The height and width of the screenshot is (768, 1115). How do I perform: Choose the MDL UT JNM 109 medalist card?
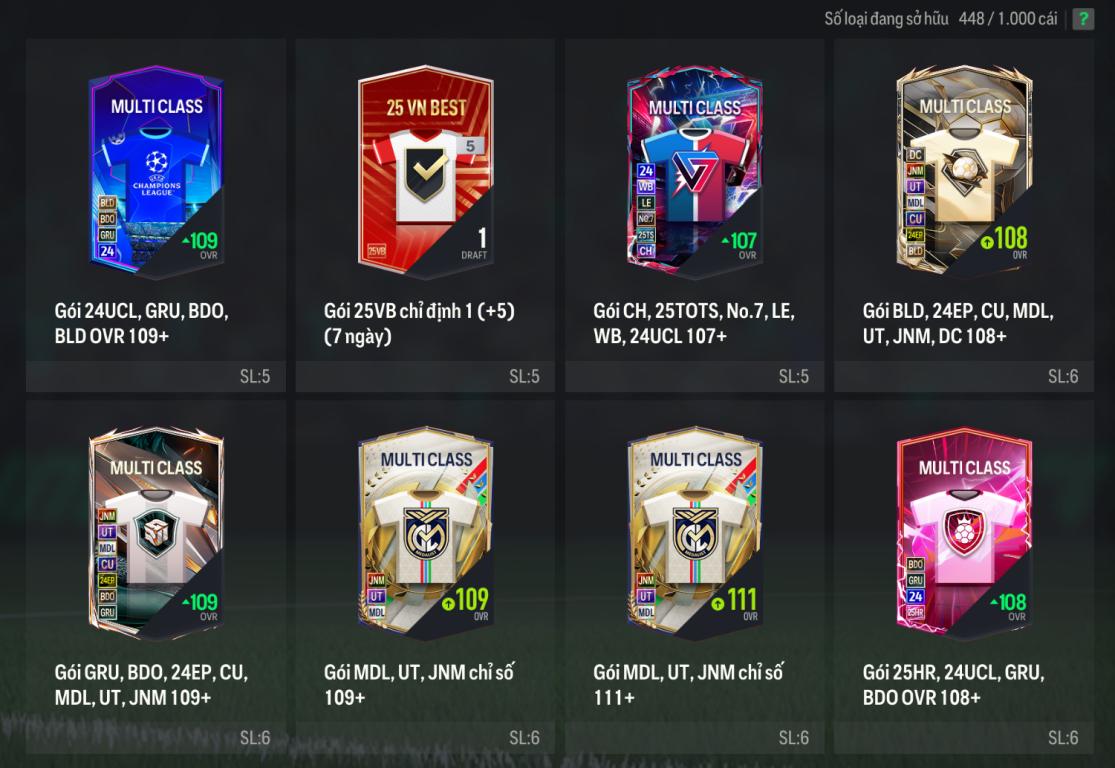click(x=425, y=533)
